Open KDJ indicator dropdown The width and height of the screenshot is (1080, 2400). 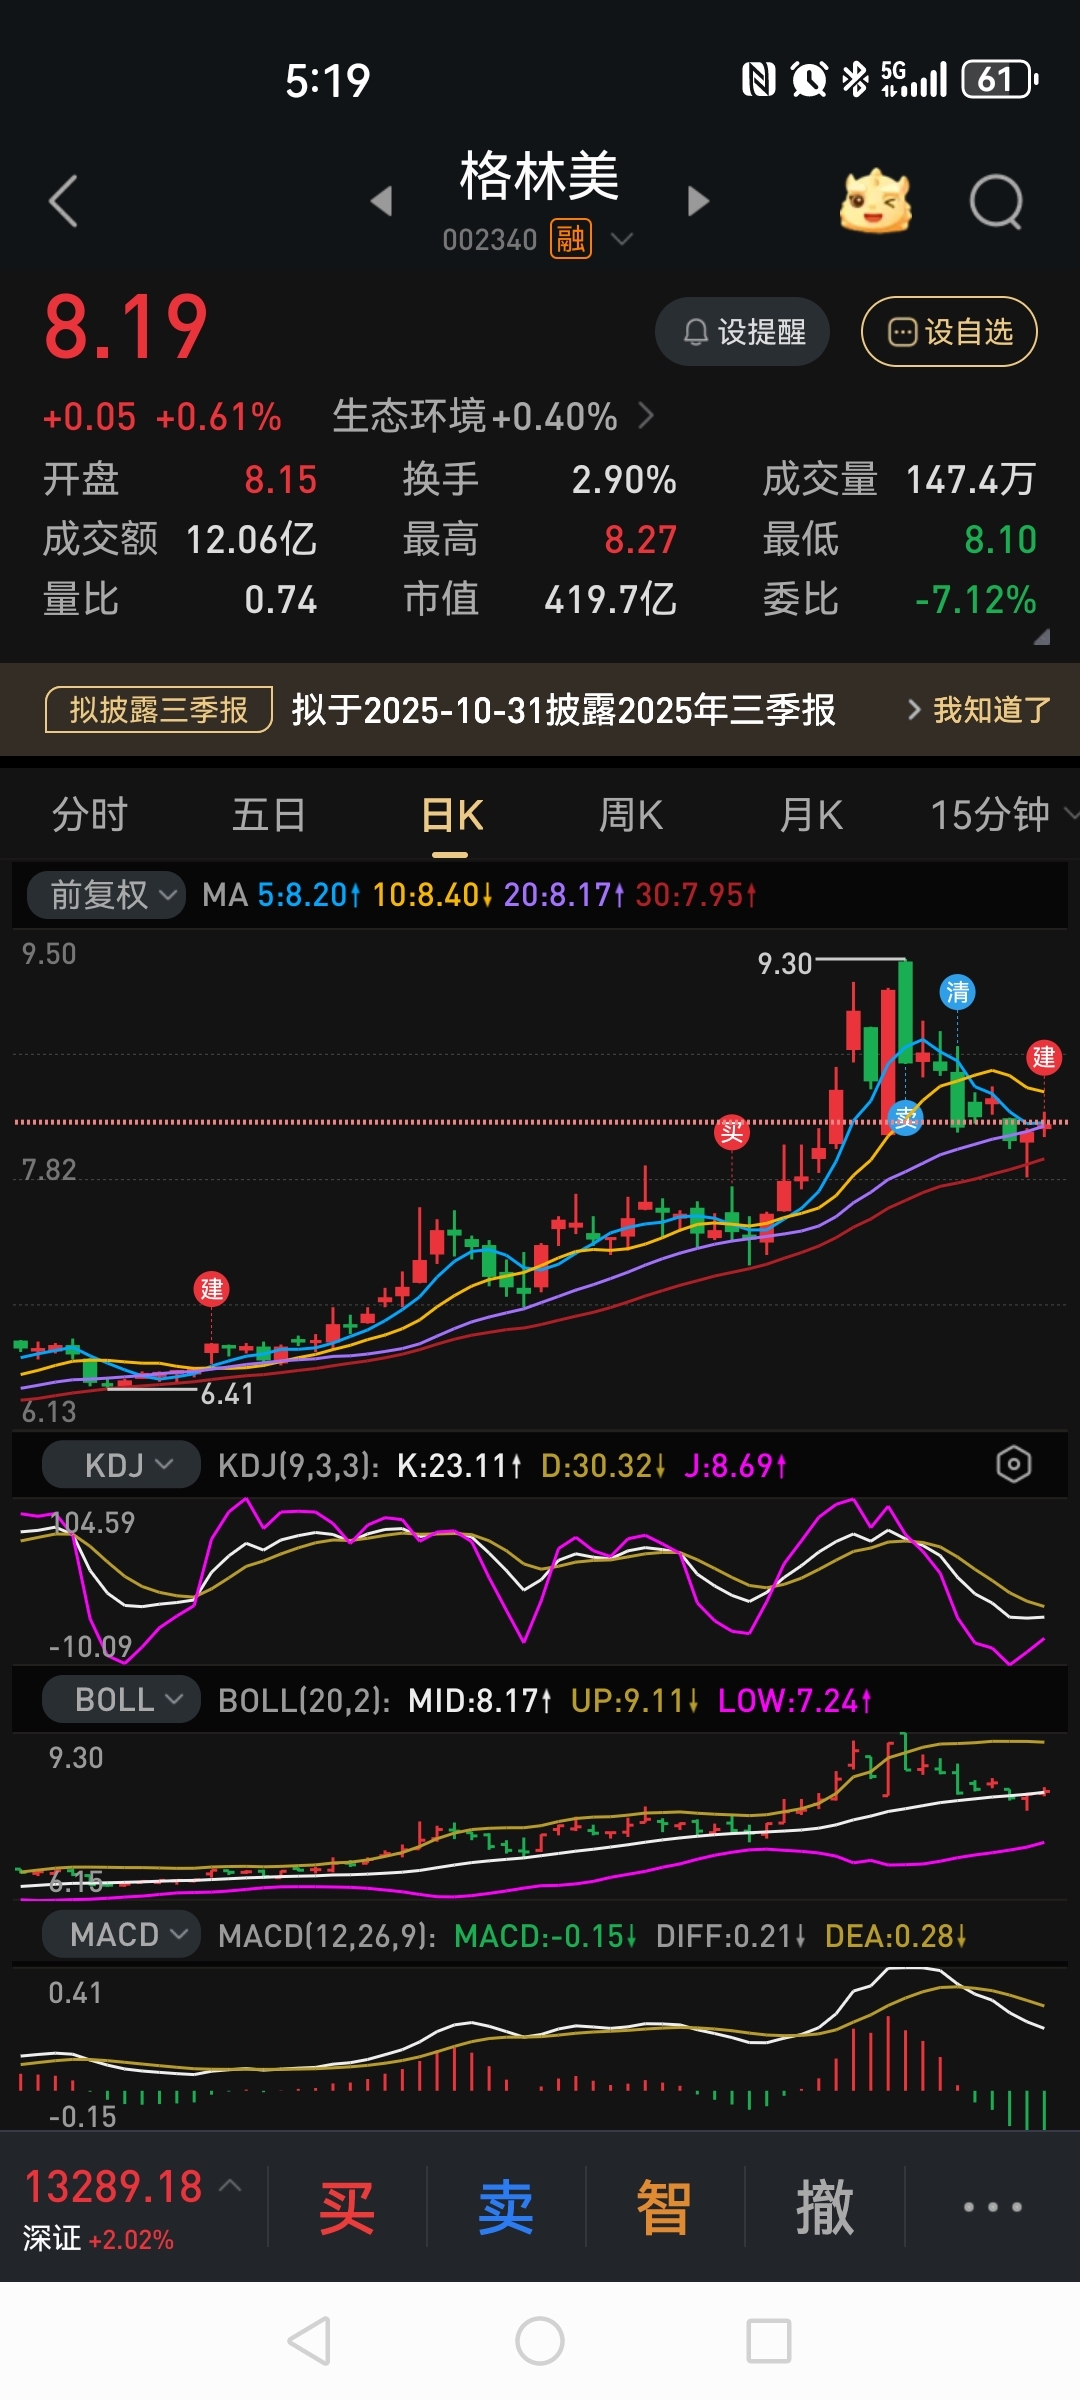point(121,1465)
